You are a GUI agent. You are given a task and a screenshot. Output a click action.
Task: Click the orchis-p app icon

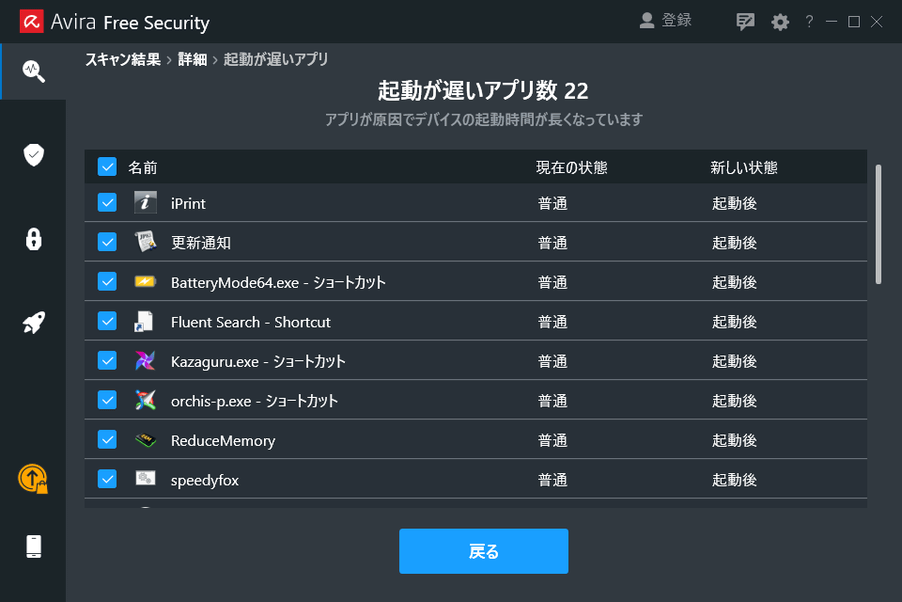click(x=145, y=400)
